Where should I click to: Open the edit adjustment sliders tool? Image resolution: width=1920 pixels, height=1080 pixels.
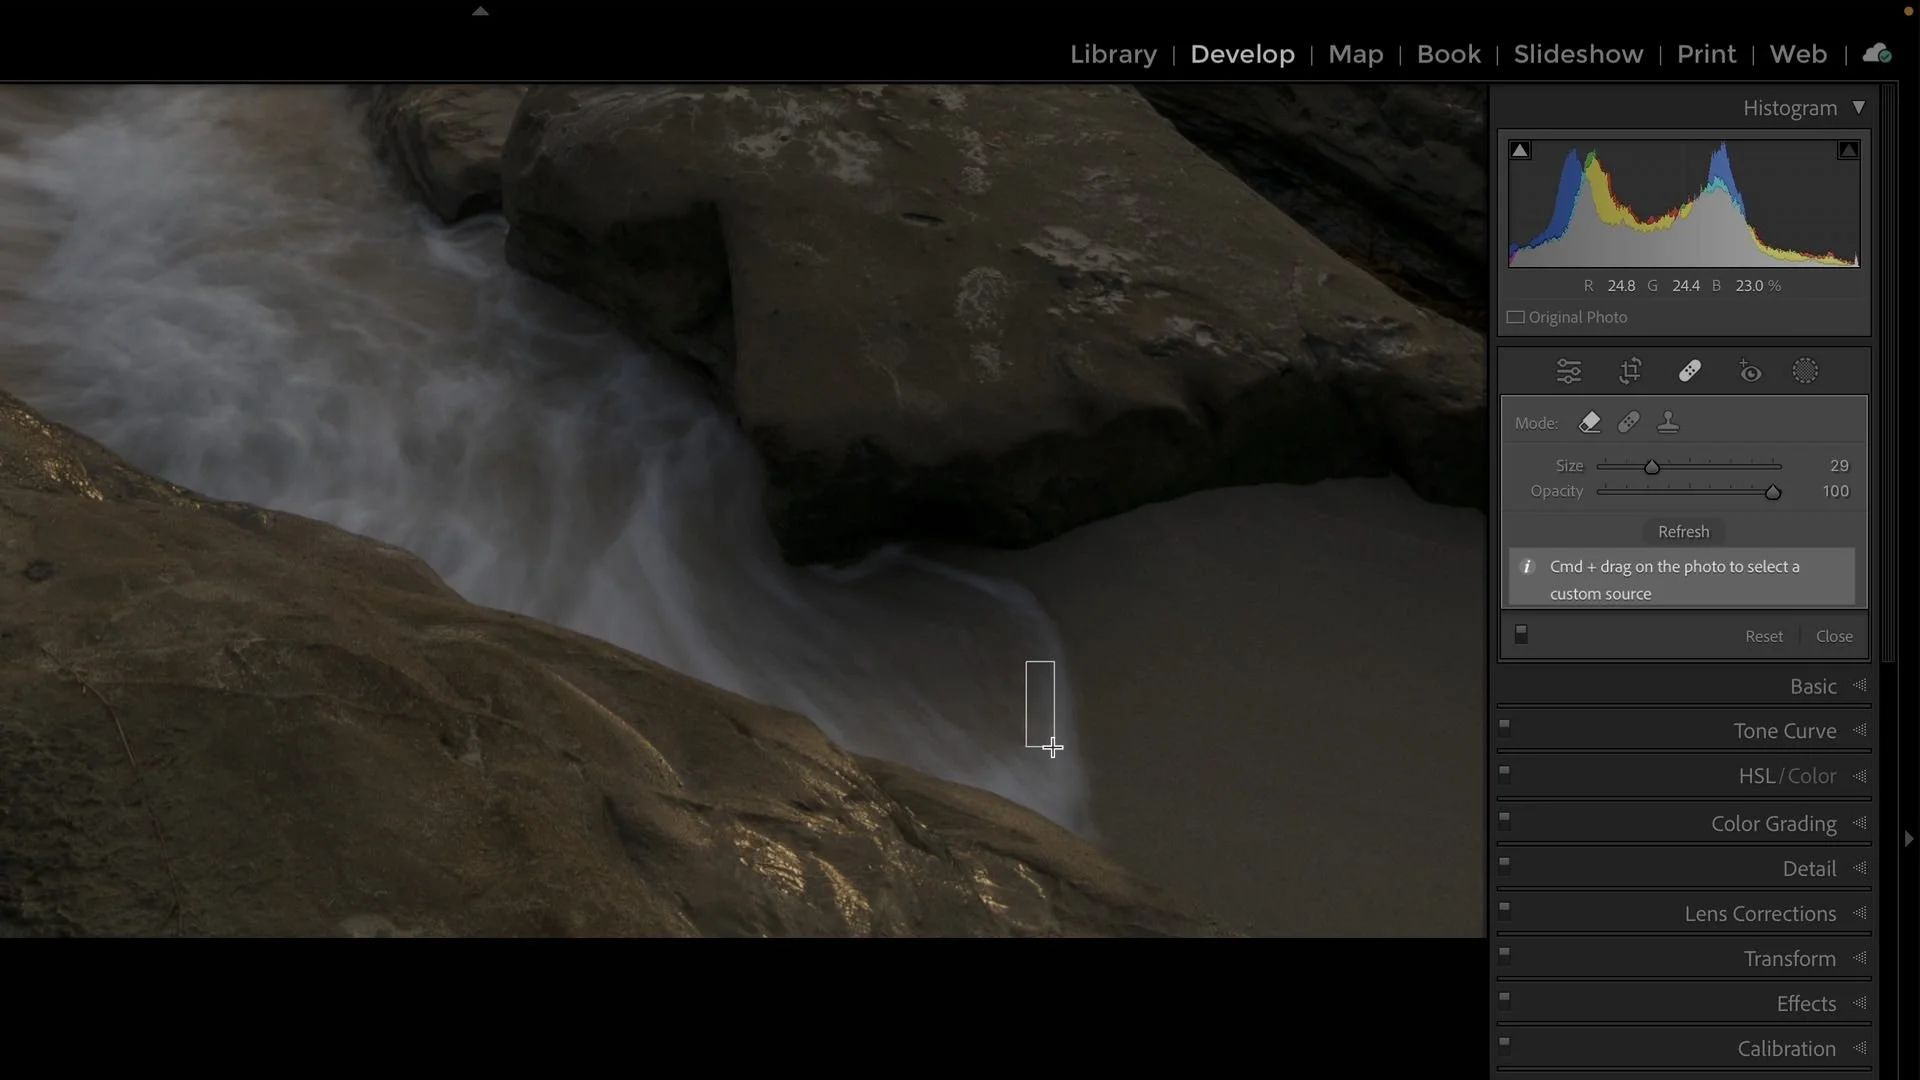click(x=1570, y=371)
